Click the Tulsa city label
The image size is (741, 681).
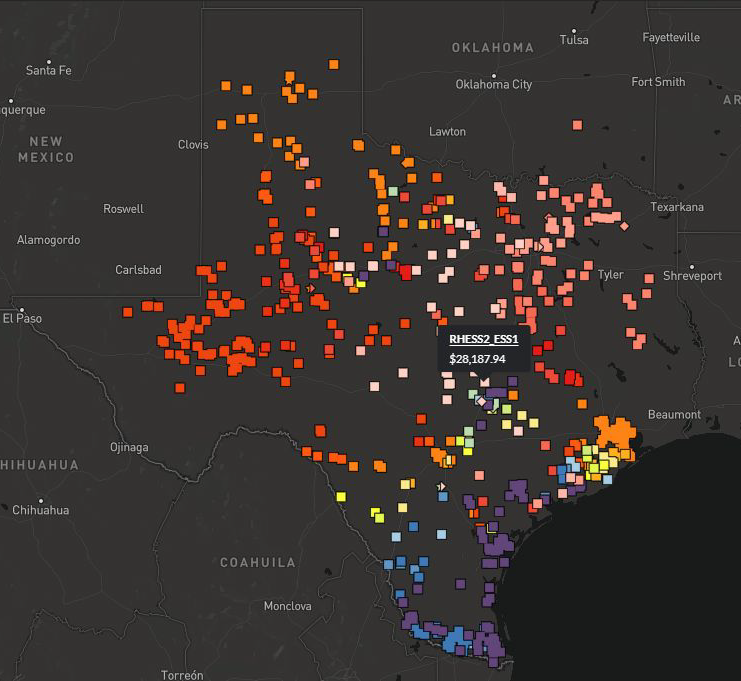tap(574, 40)
